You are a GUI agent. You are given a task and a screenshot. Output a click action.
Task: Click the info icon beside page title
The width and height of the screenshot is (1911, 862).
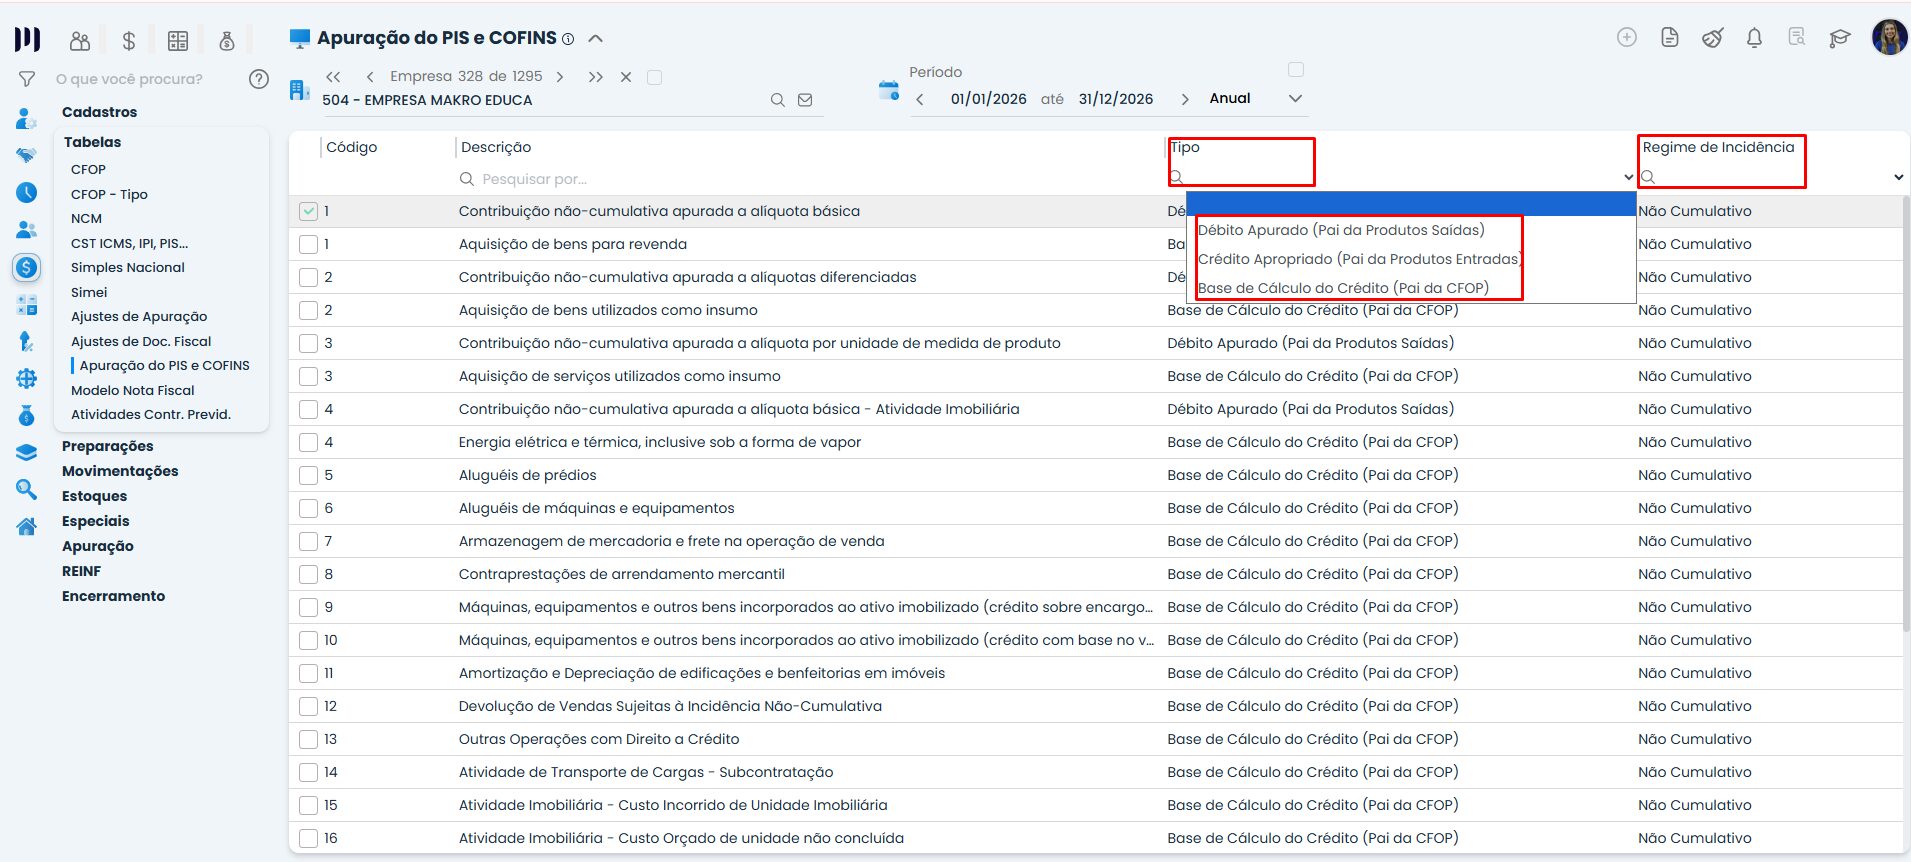[x=568, y=39]
